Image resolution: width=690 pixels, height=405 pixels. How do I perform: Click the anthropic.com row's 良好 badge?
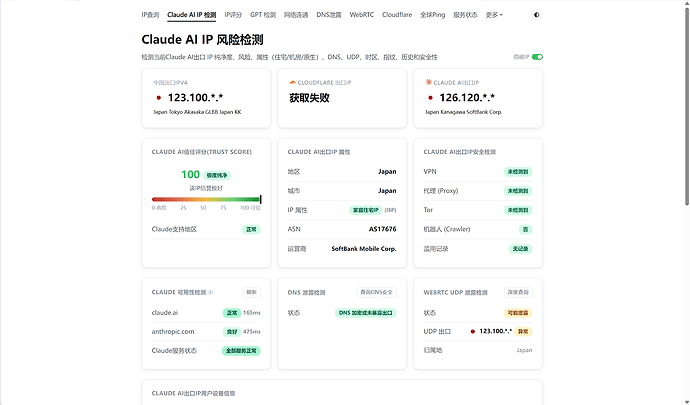[232, 332]
